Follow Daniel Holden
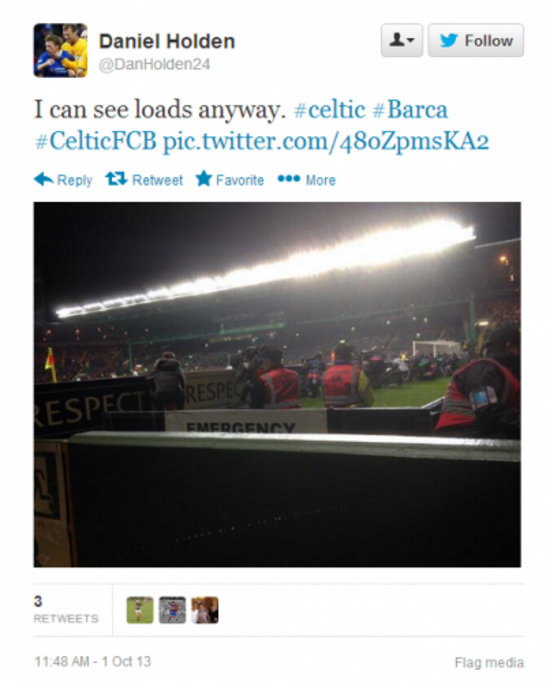Viewport: 550px width, 682px height. [476, 40]
